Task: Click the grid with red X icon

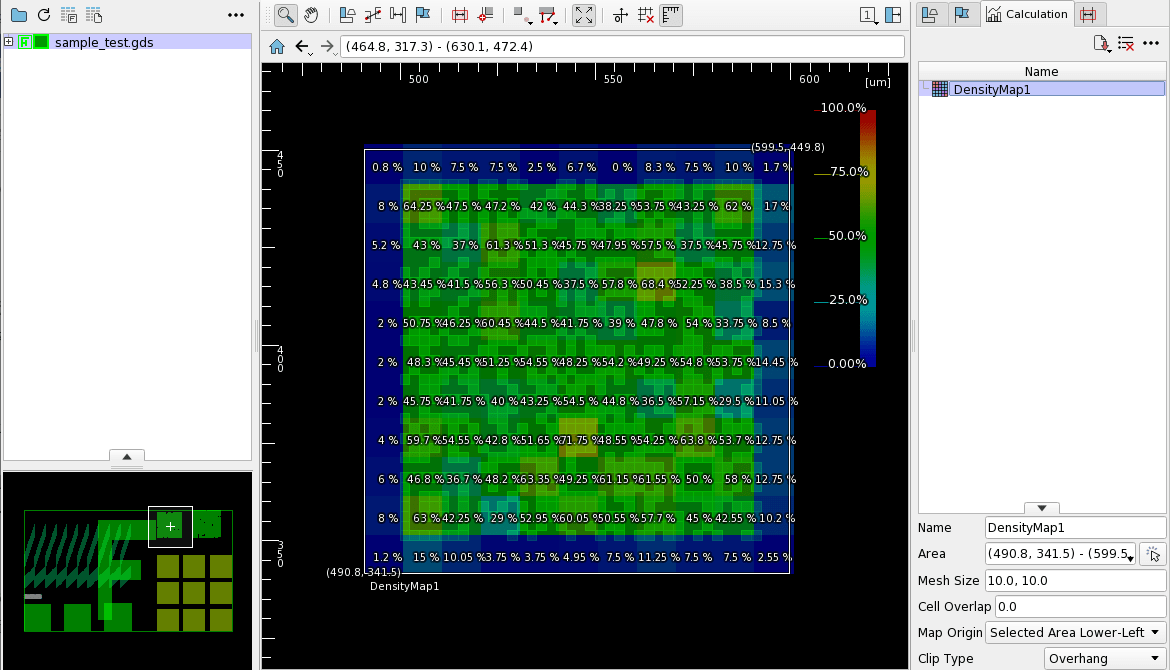Action: tap(645, 15)
